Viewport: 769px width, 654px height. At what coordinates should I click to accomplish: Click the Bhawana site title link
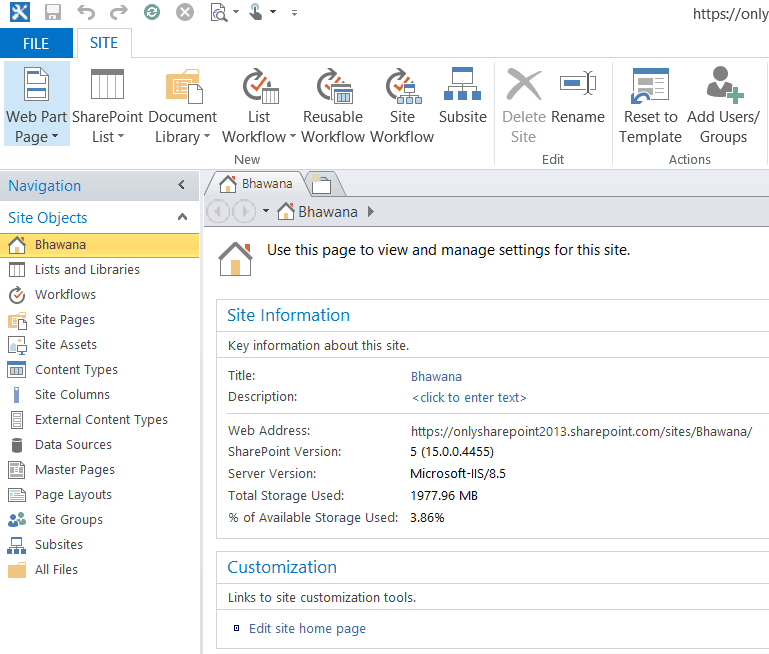(436, 377)
